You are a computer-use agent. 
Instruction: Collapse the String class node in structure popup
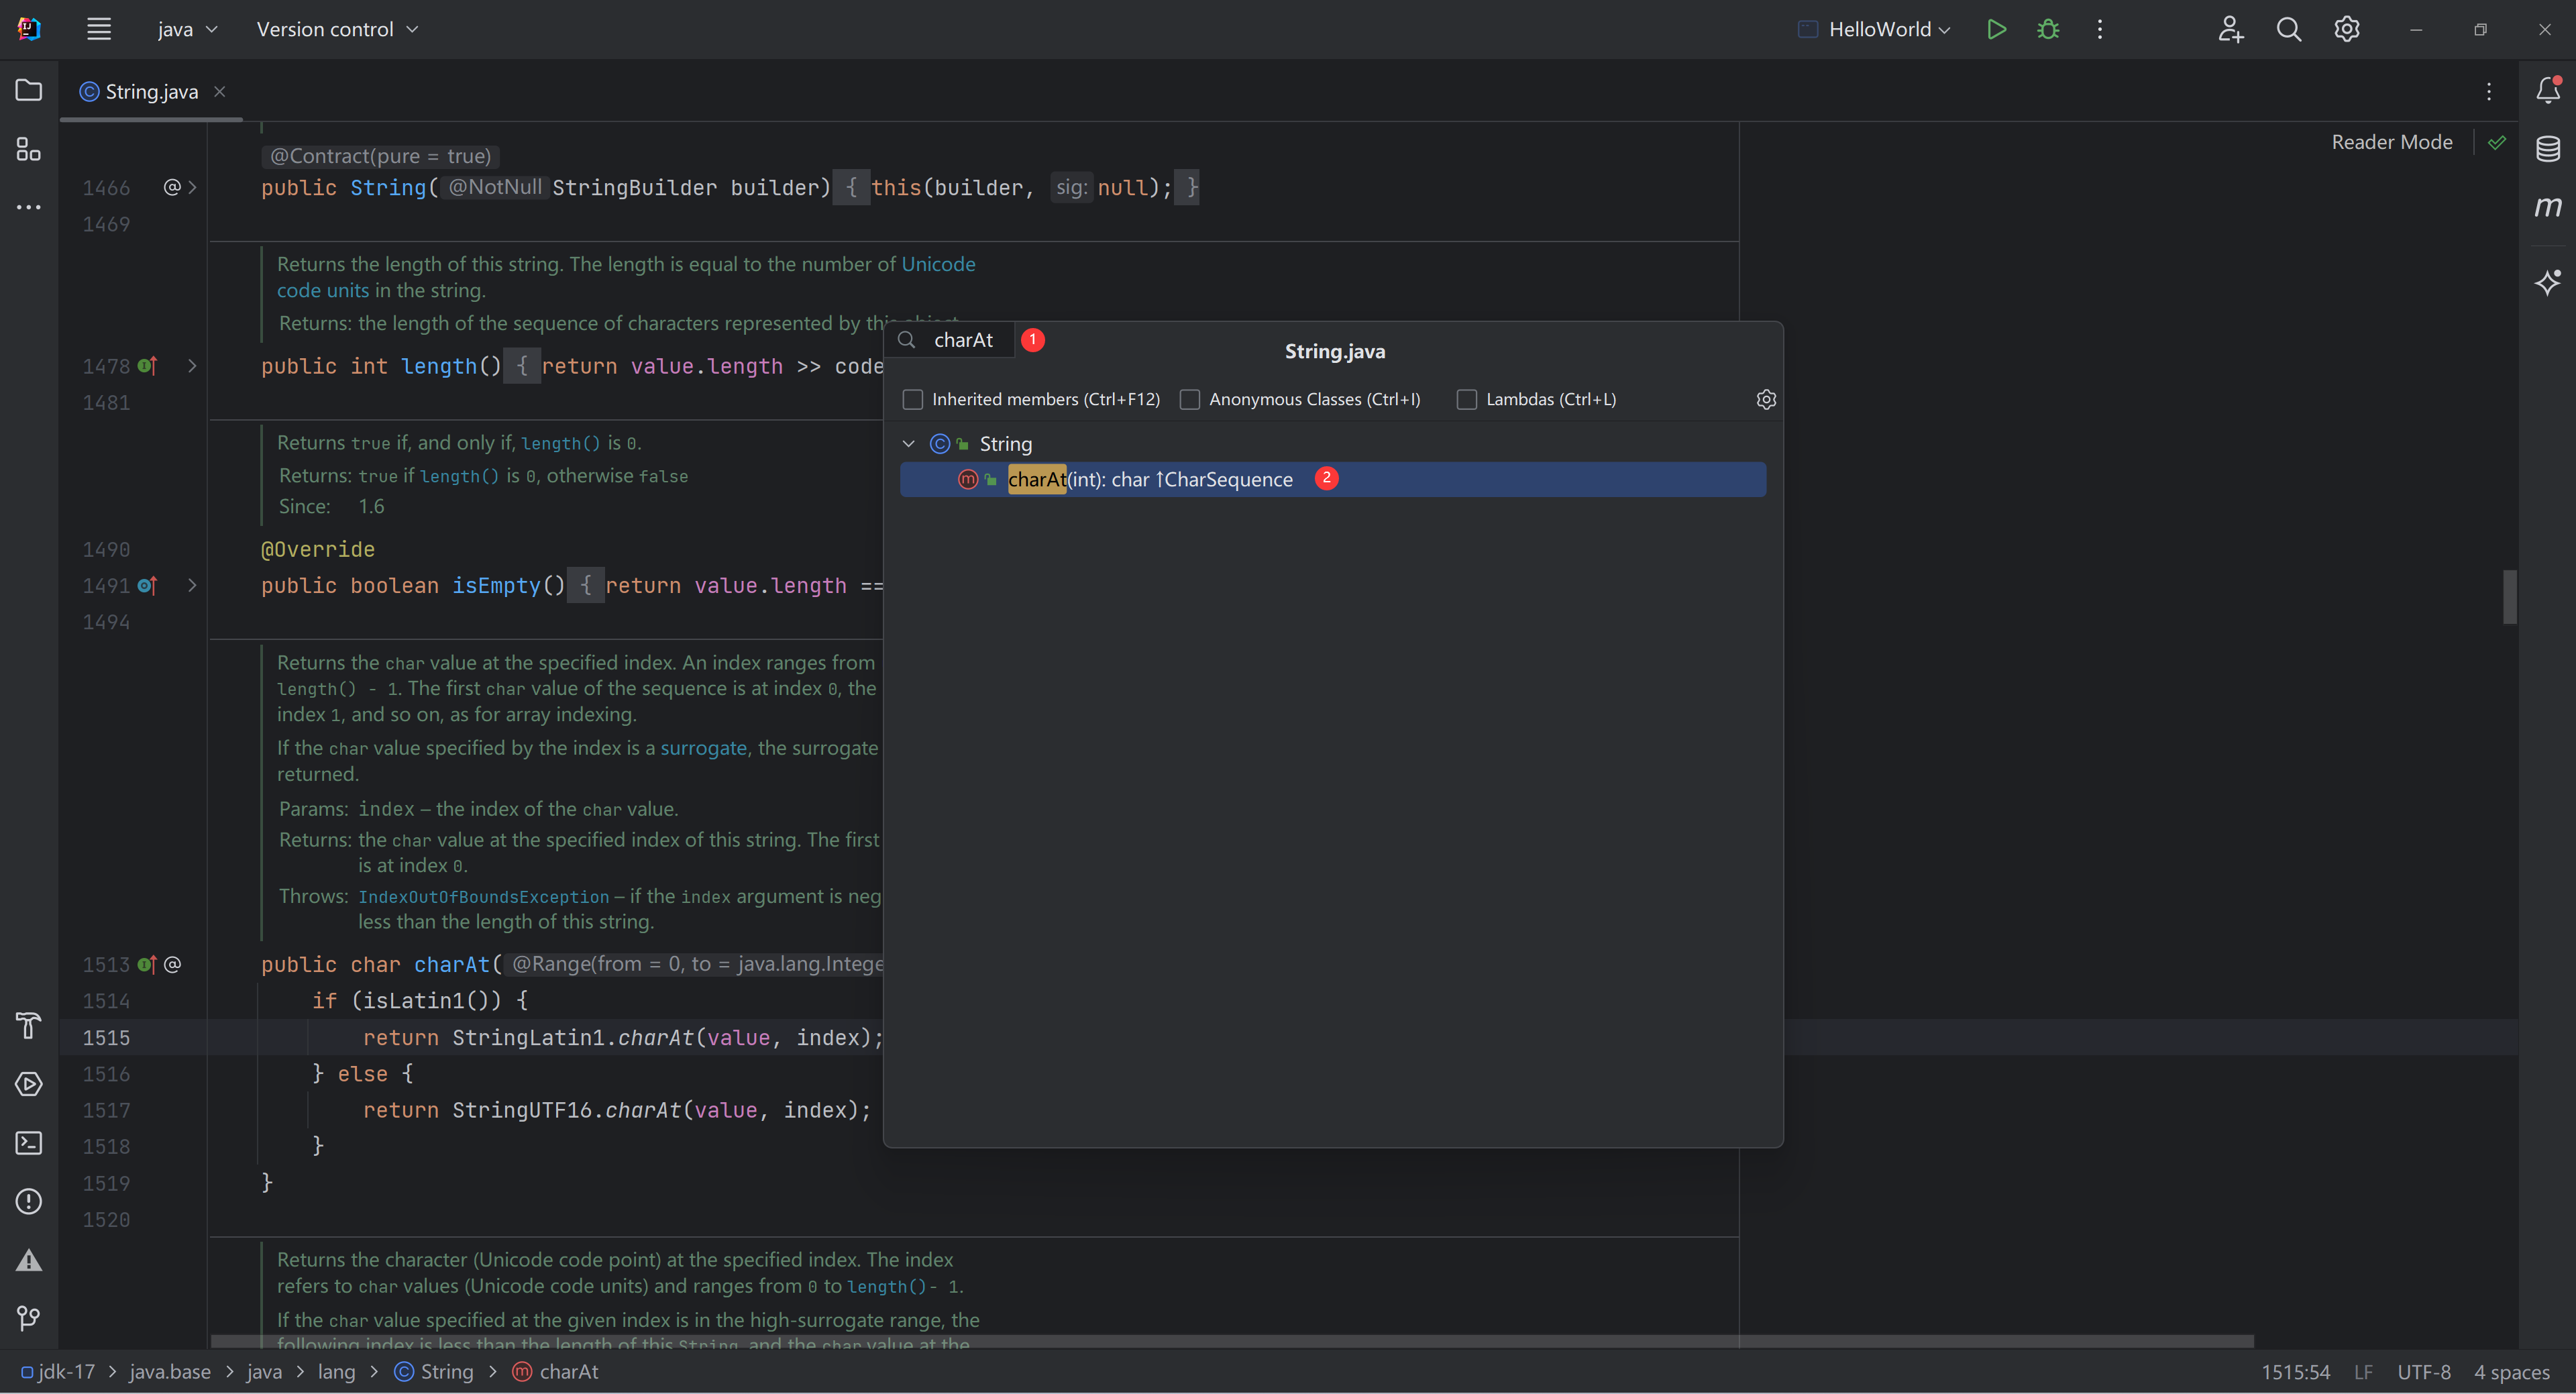(x=908, y=443)
